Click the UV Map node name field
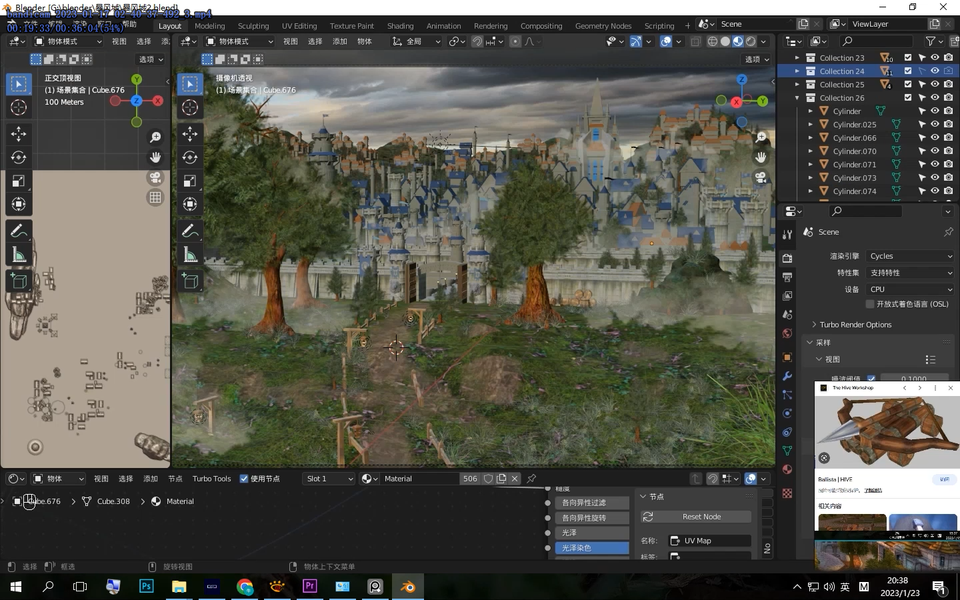Viewport: 960px width, 600px height. coord(710,541)
